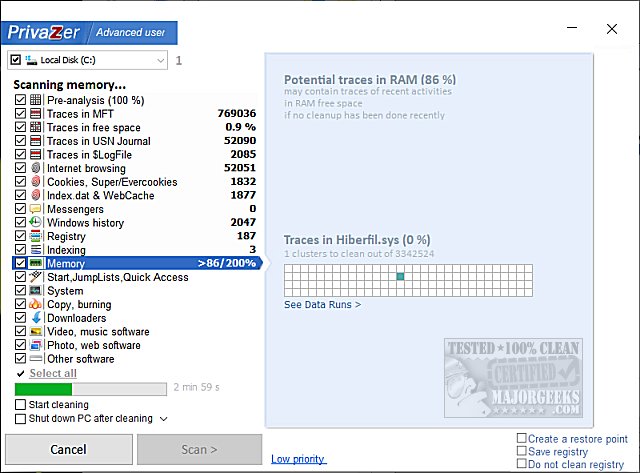Enable the Save registry checkbox
640x473 pixels.
tap(521, 451)
